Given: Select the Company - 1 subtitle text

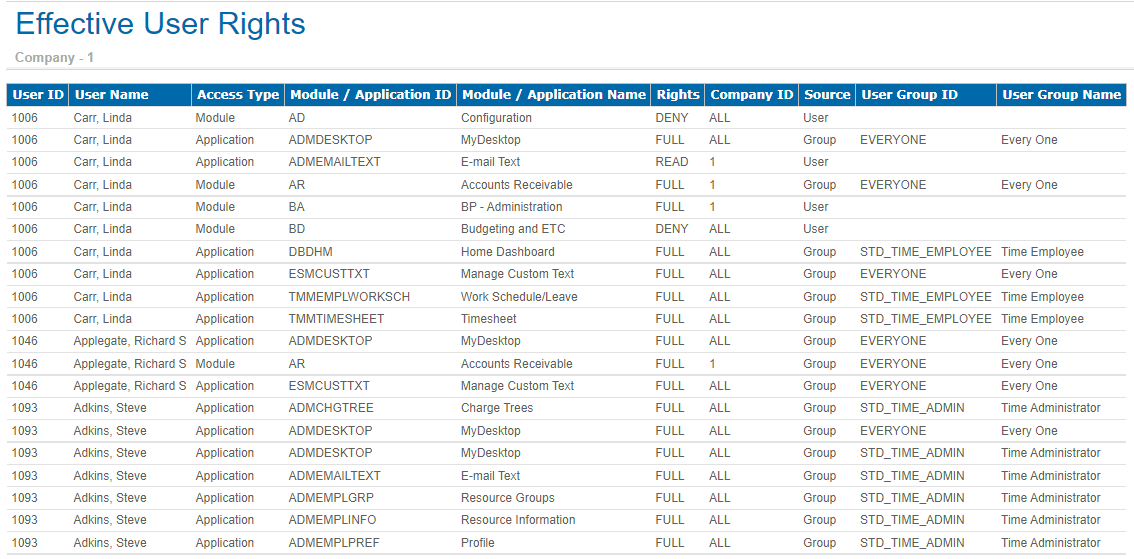Looking at the screenshot, I should pos(55,58).
